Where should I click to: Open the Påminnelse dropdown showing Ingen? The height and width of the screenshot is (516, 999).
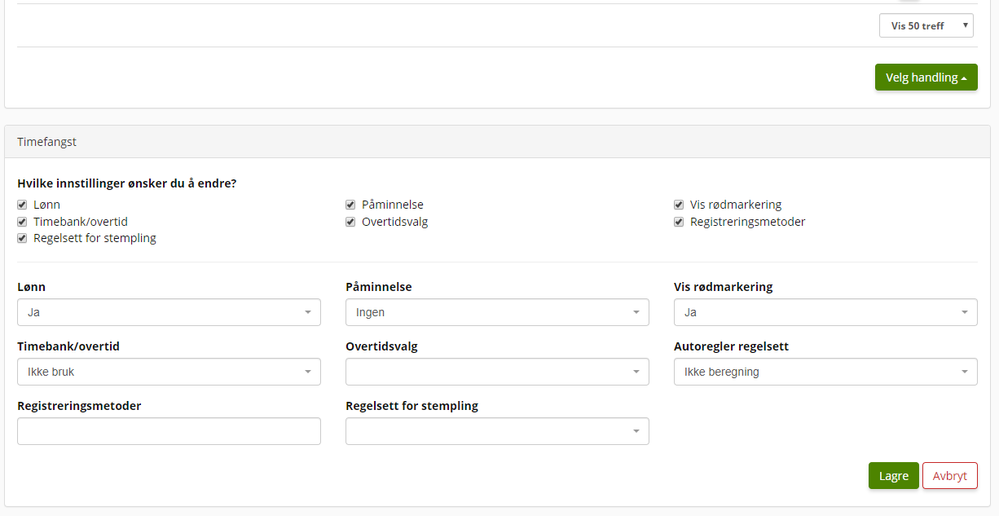point(497,312)
